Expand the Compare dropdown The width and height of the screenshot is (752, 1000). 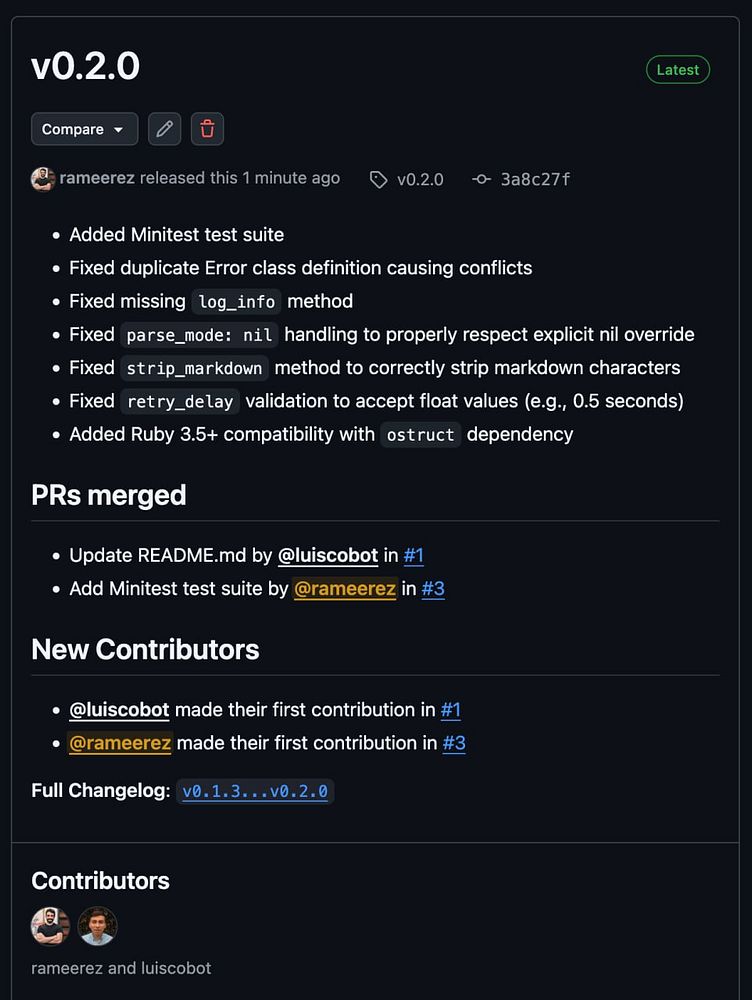[x=84, y=129]
